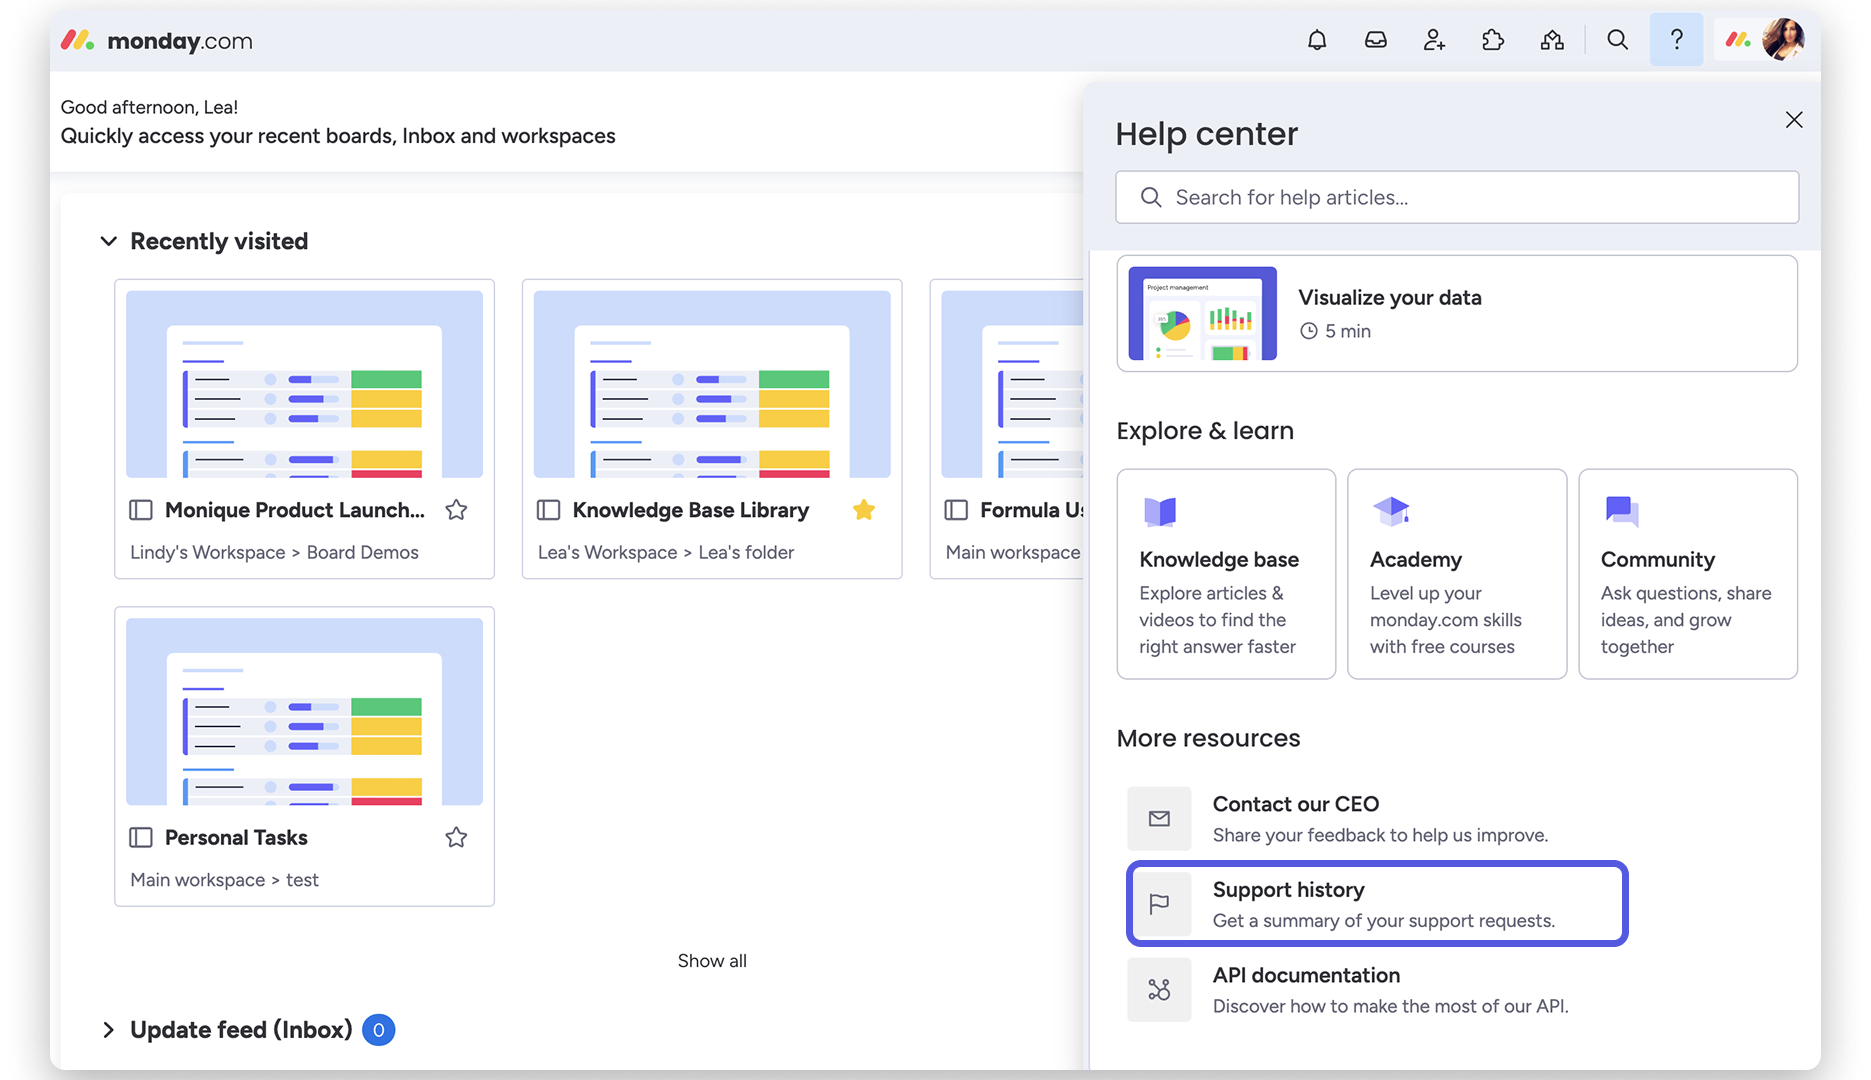Open the apps puzzle-piece icon
The image size is (1871, 1080).
tap(1493, 40)
